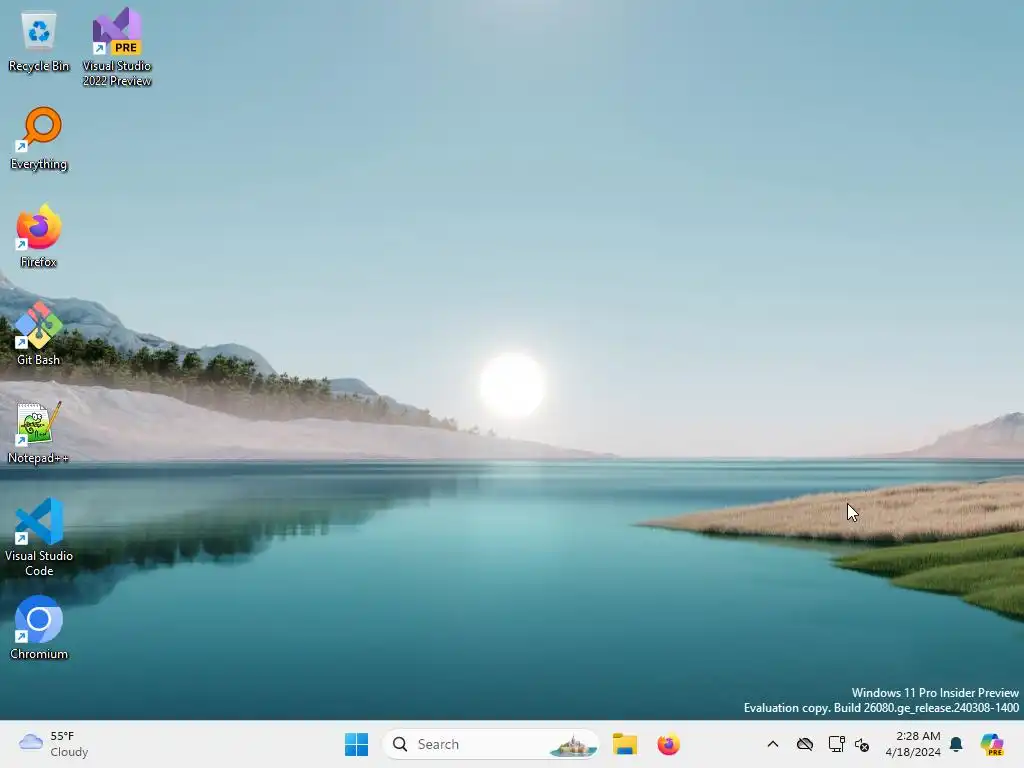The height and width of the screenshot is (768, 1024).
Task: Open the Windows Start menu
Action: tap(357, 744)
